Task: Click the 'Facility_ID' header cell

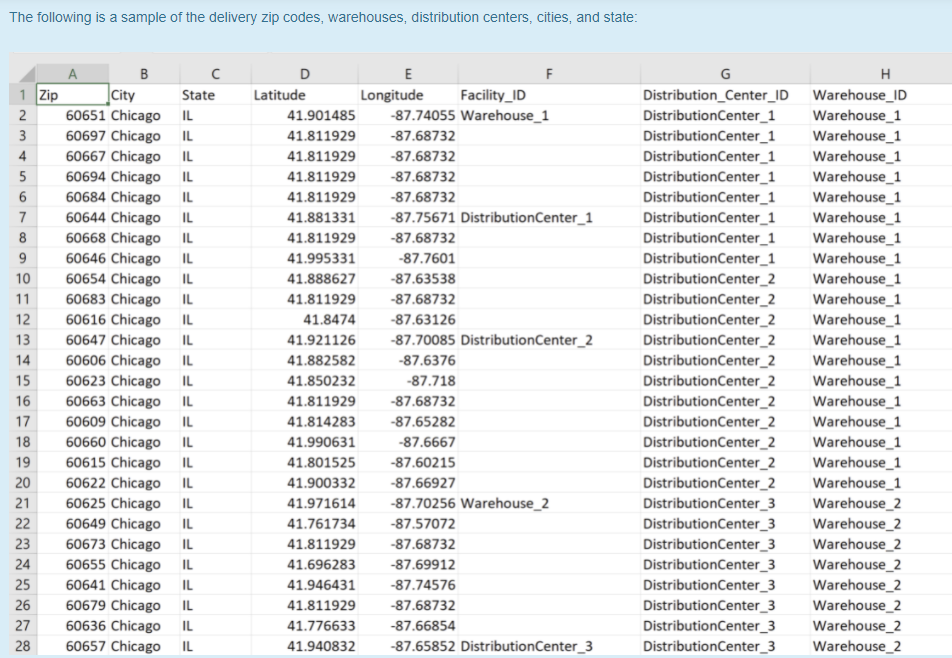Action: coord(549,95)
